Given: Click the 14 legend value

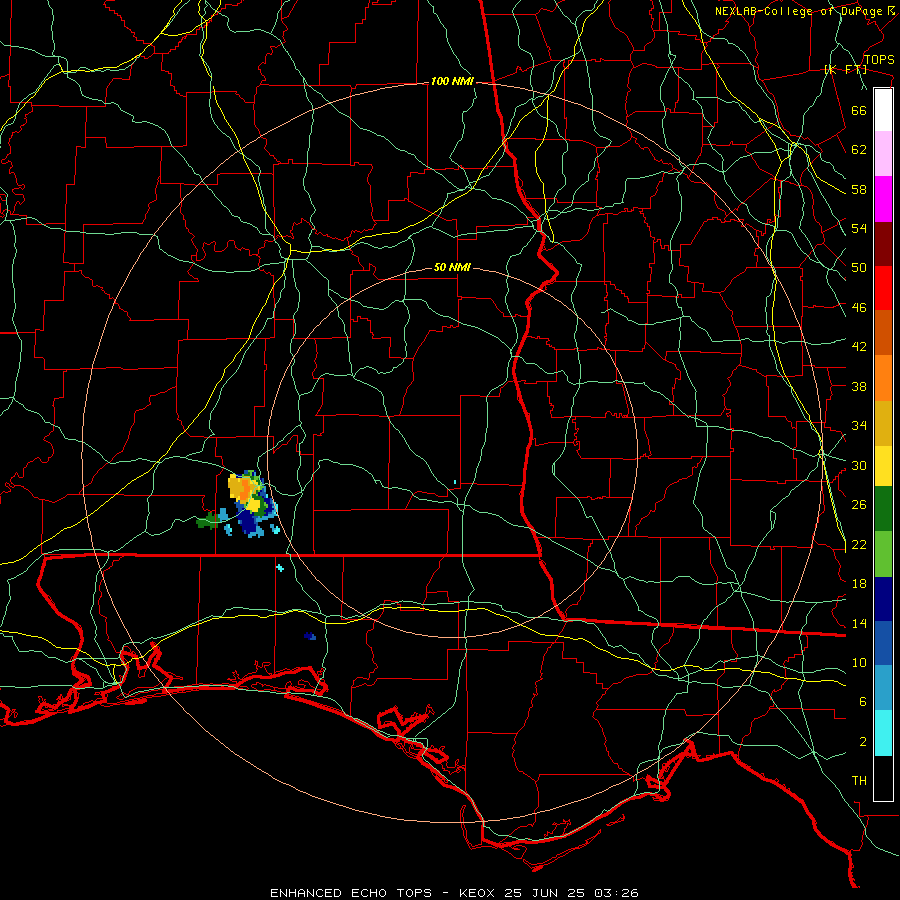Looking at the screenshot, I should coord(859,623).
